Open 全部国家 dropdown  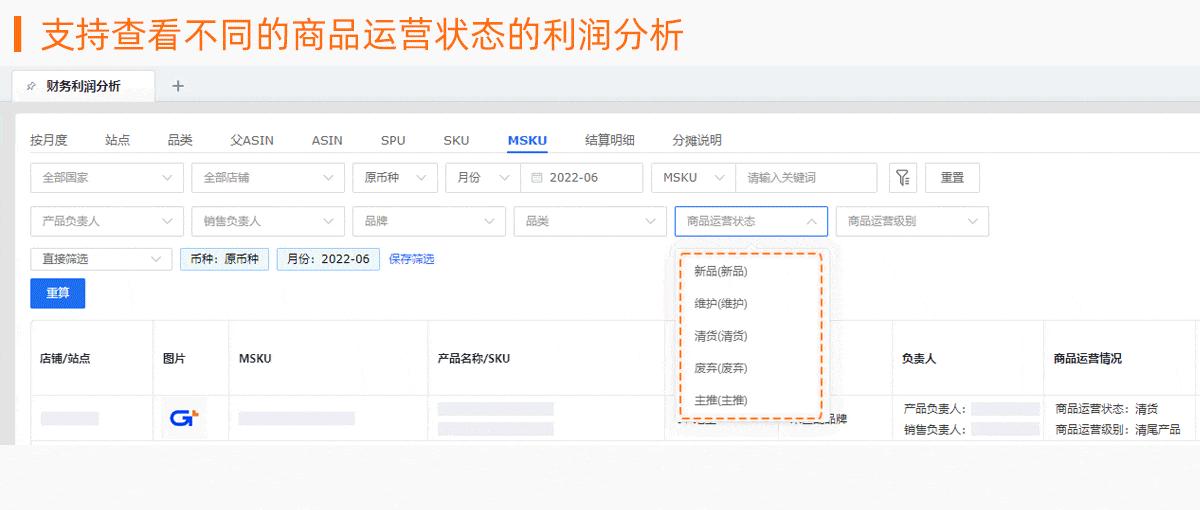[107, 178]
